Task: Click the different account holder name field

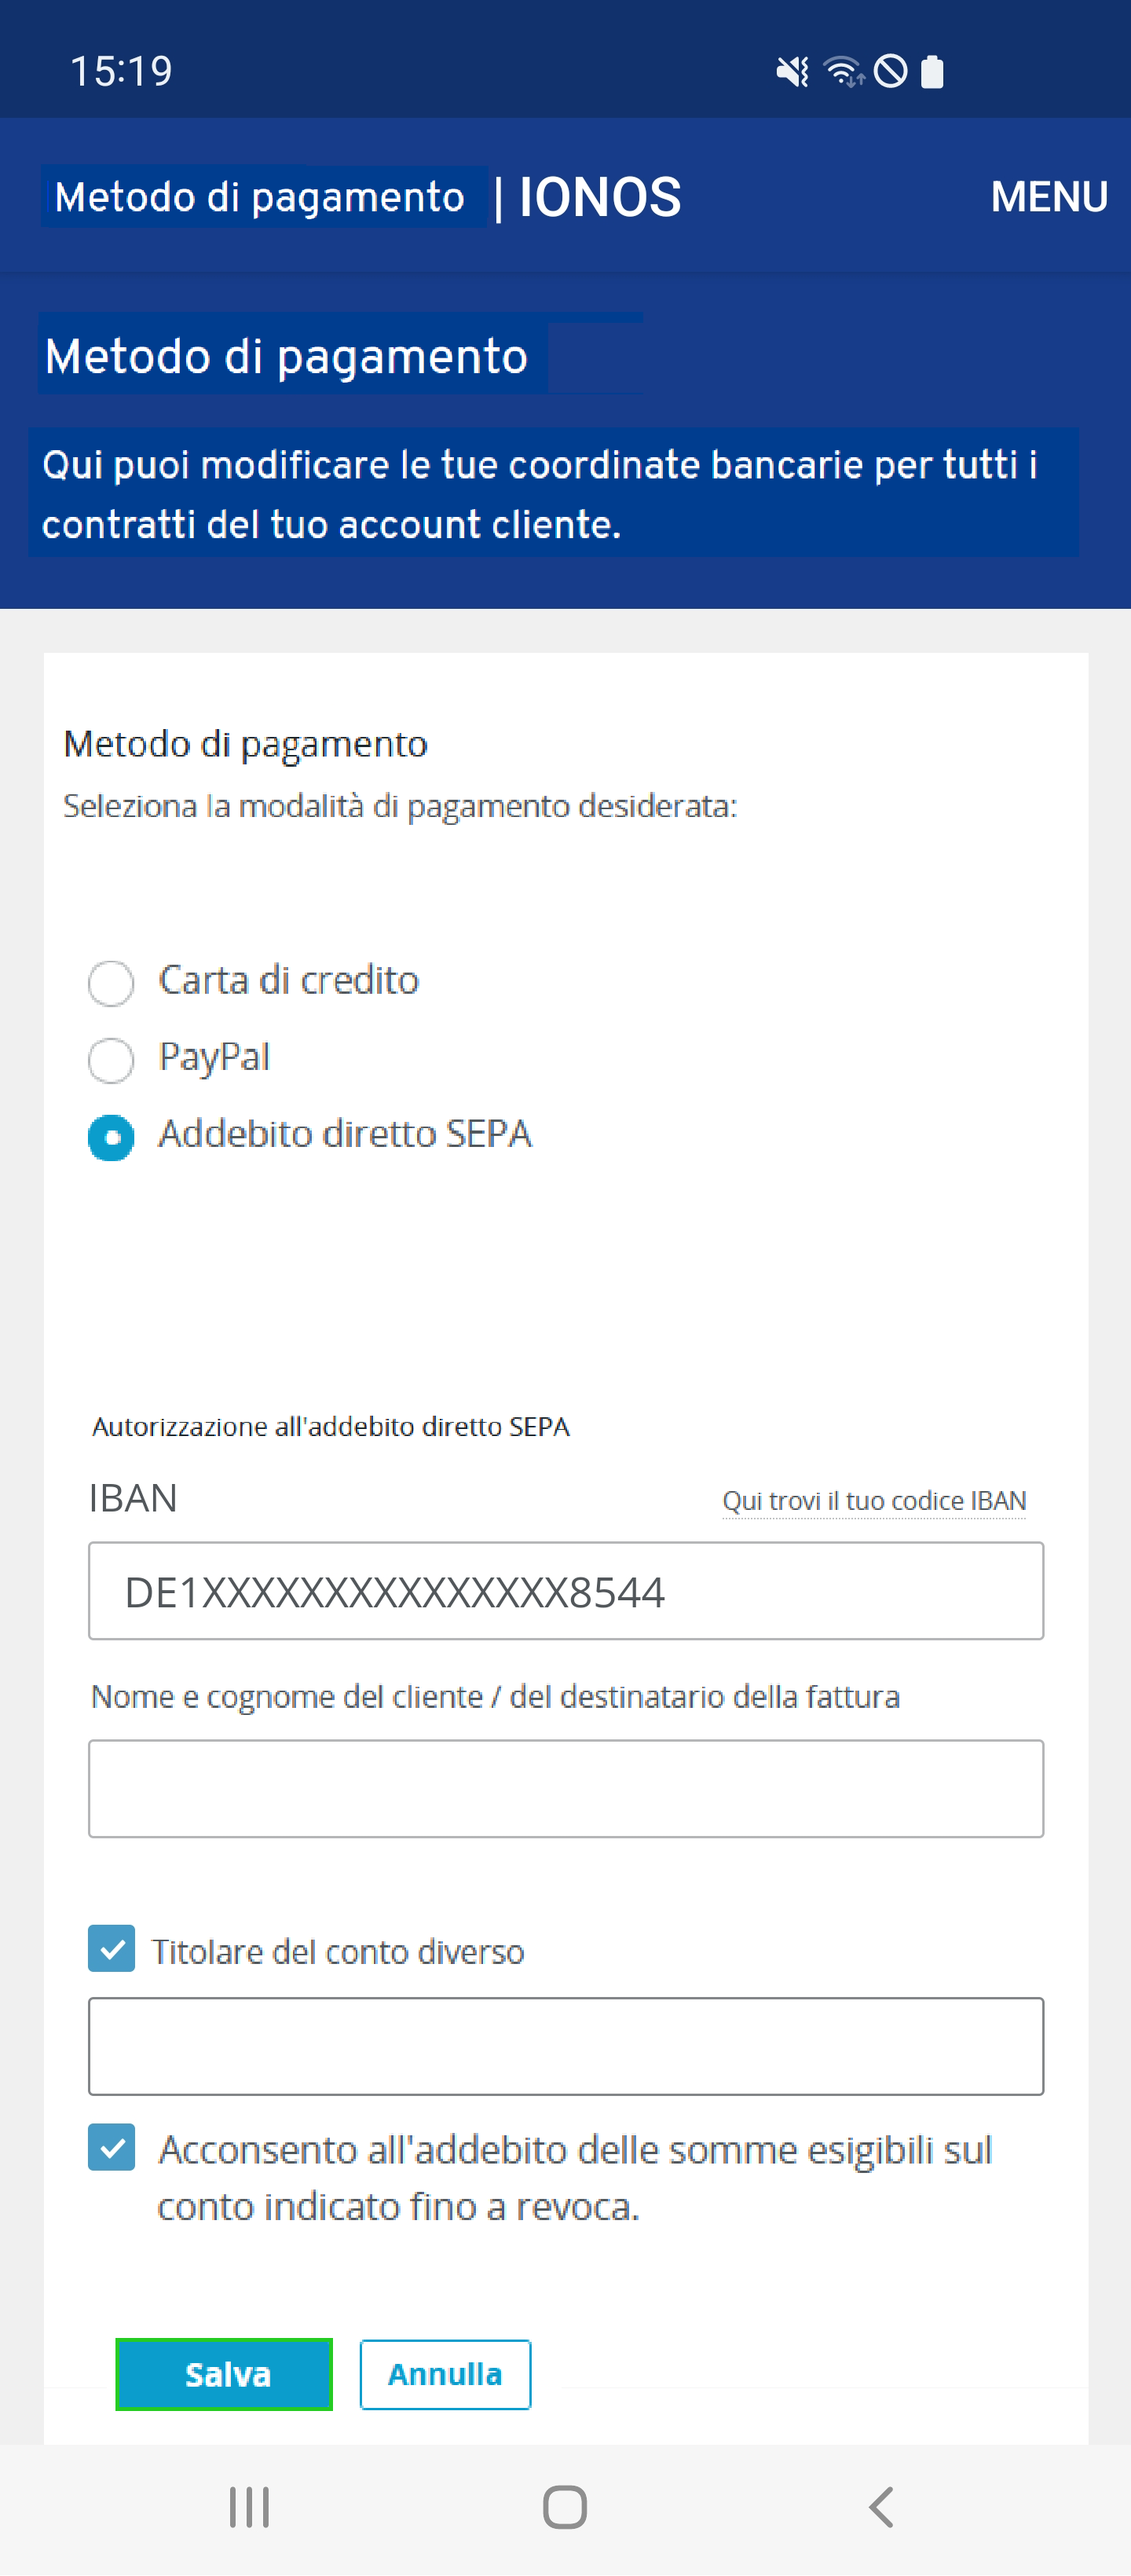Action: coord(566,2046)
